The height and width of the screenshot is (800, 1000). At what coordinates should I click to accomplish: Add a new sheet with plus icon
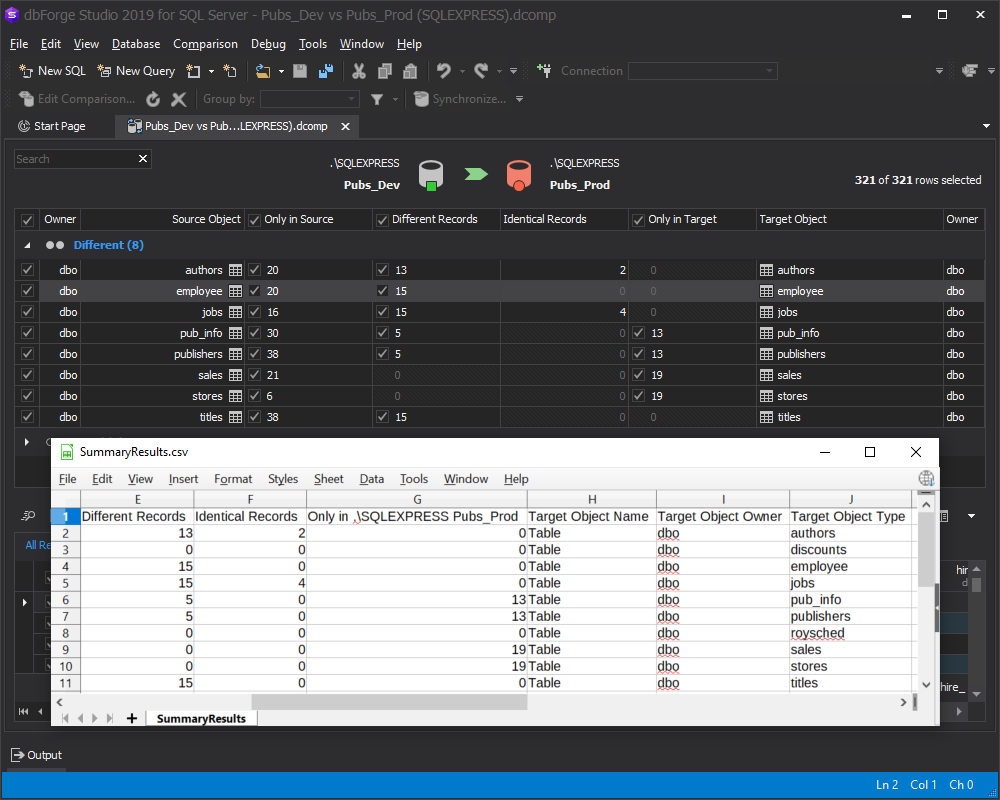(132, 718)
